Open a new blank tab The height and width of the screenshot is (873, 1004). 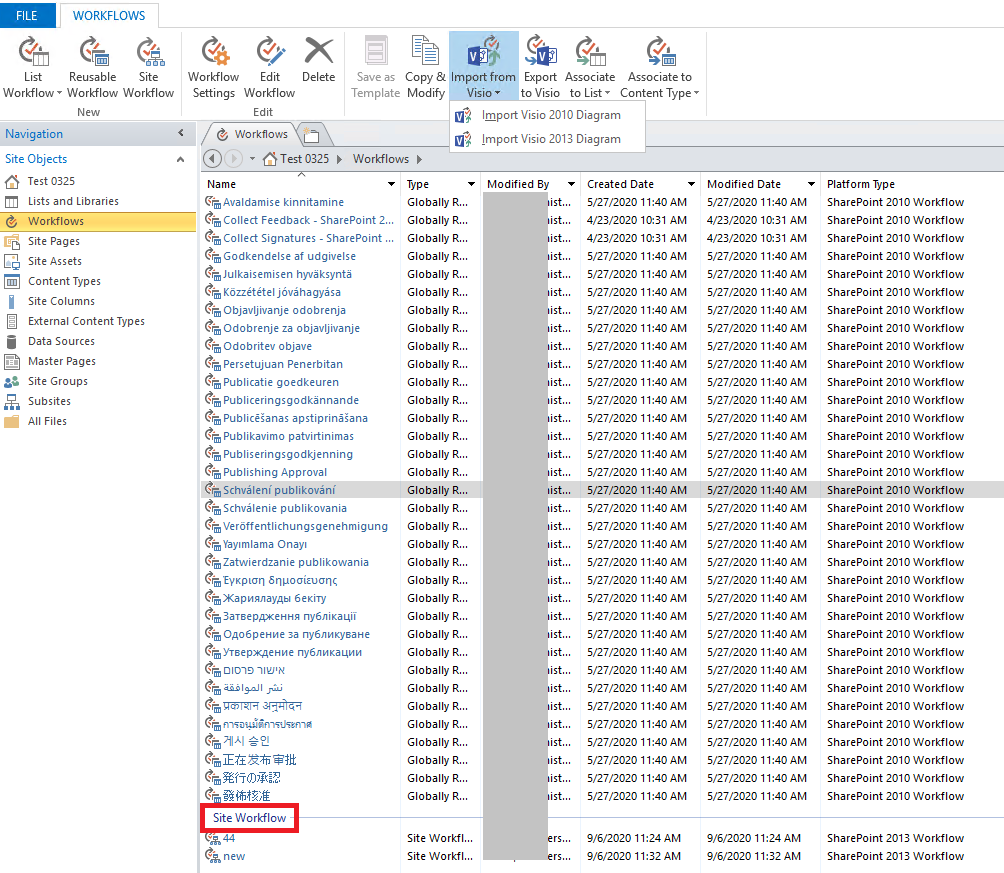pyautogui.click(x=312, y=135)
